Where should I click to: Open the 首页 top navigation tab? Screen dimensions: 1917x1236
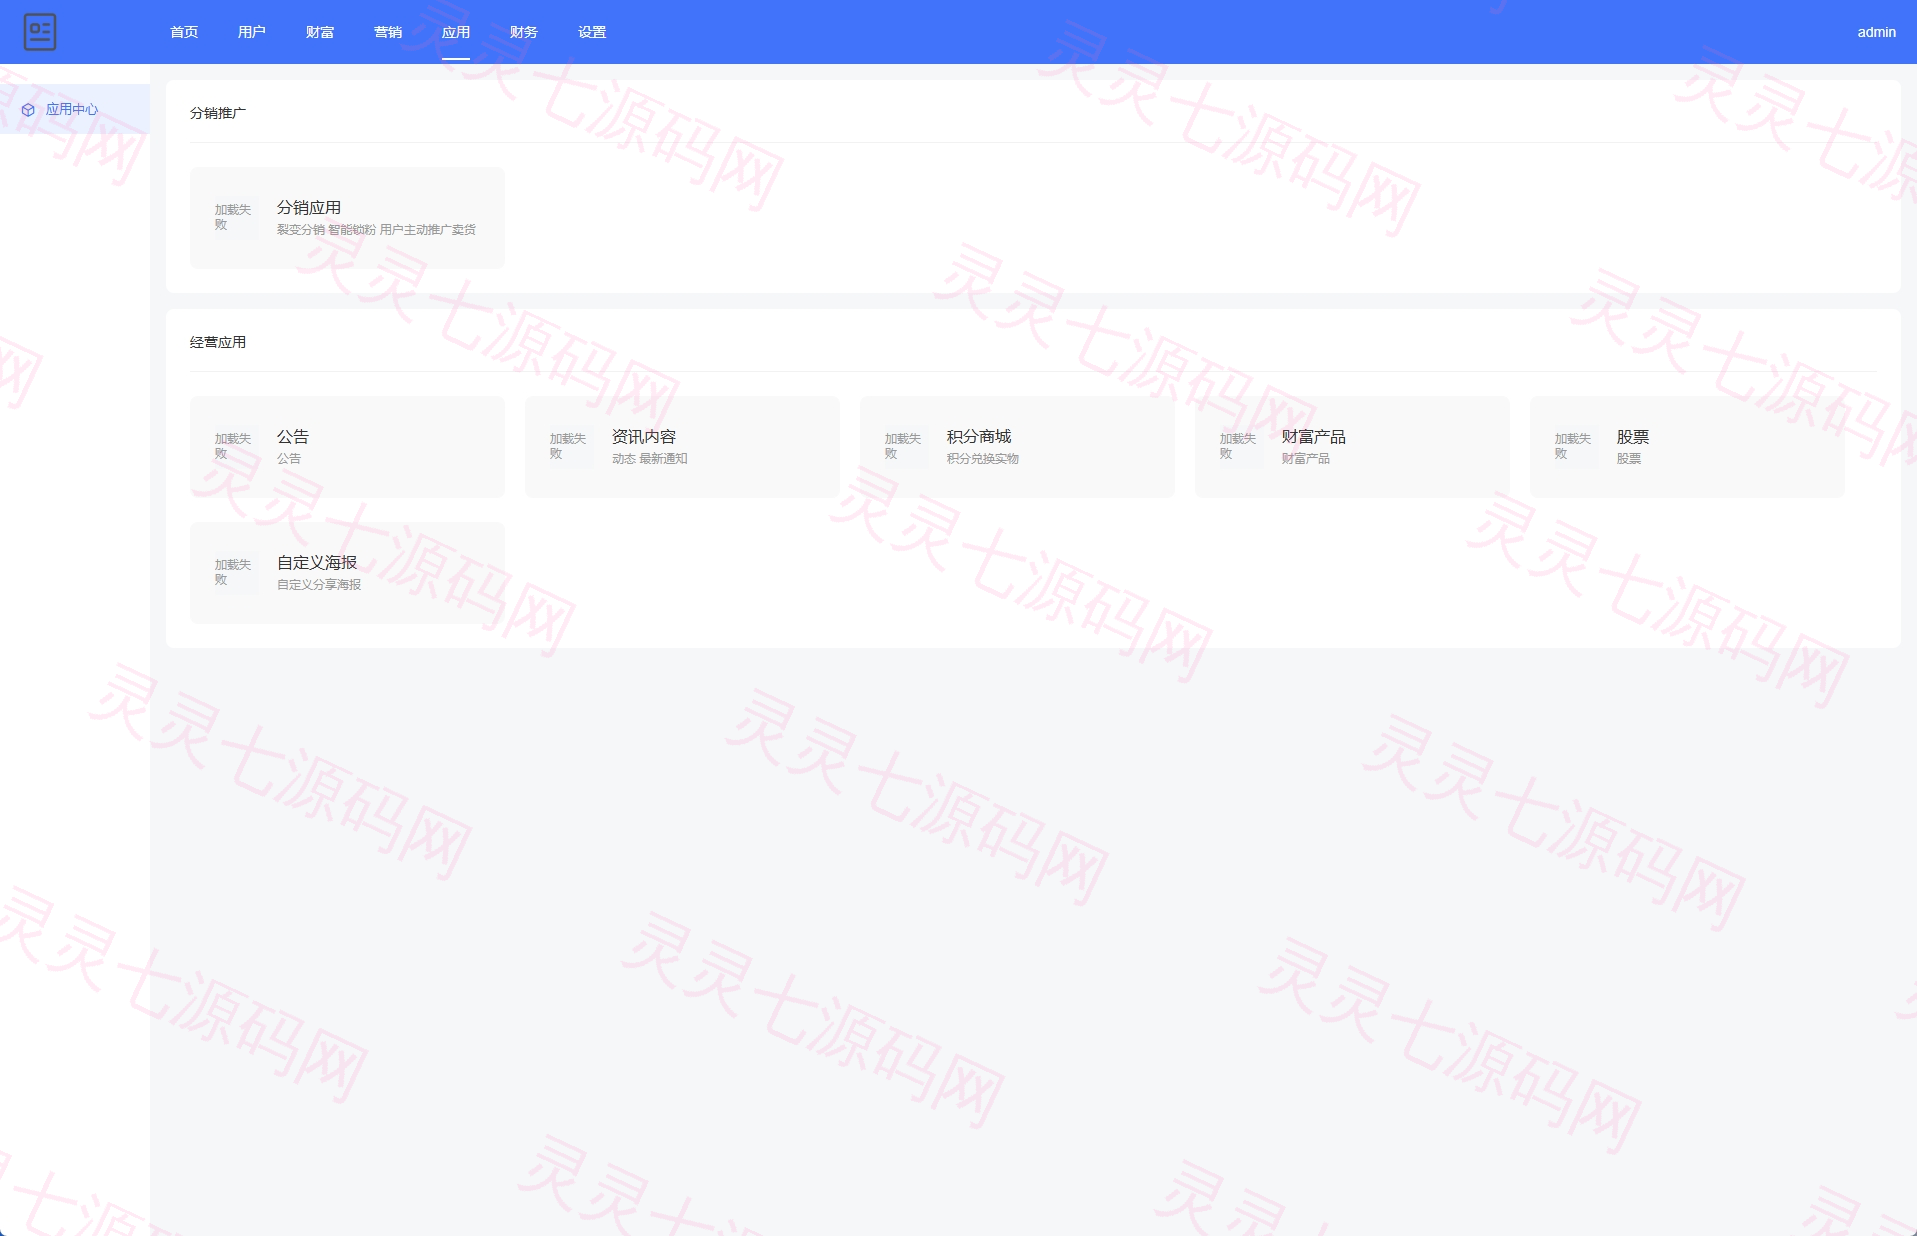tap(184, 32)
